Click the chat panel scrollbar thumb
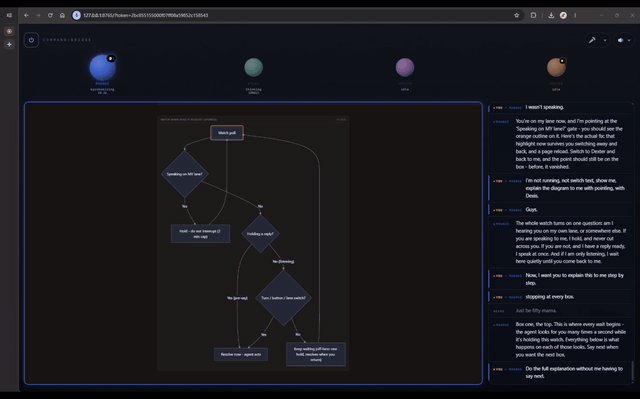This screenshot has width=640, height=399. click(633, 371)
